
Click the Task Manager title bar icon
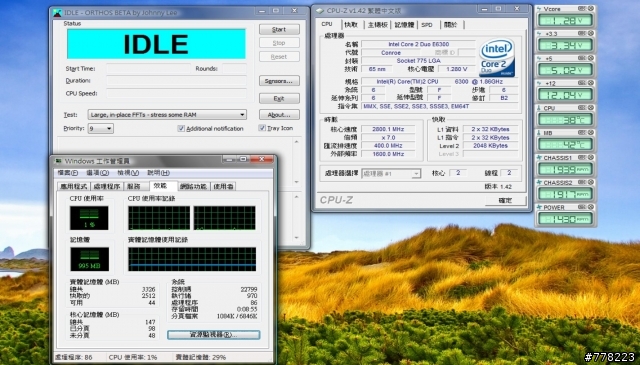58,161
